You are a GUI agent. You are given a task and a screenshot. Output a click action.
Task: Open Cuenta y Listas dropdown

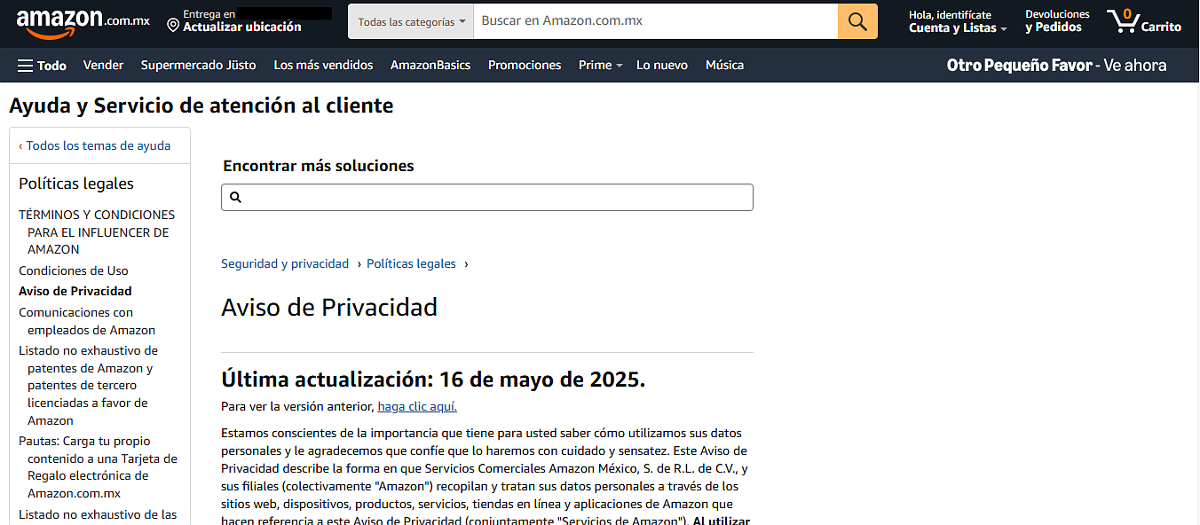click(957, 21)
